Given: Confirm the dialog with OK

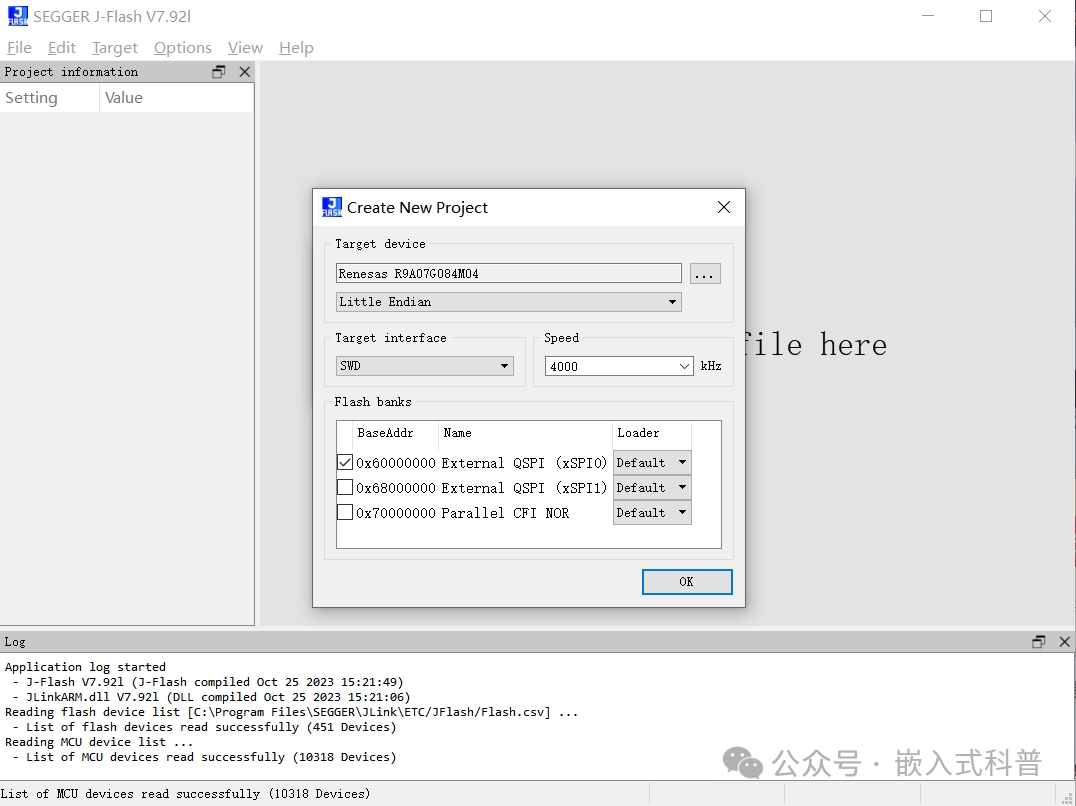Looking at the screenshot, I should click(687, 582).
